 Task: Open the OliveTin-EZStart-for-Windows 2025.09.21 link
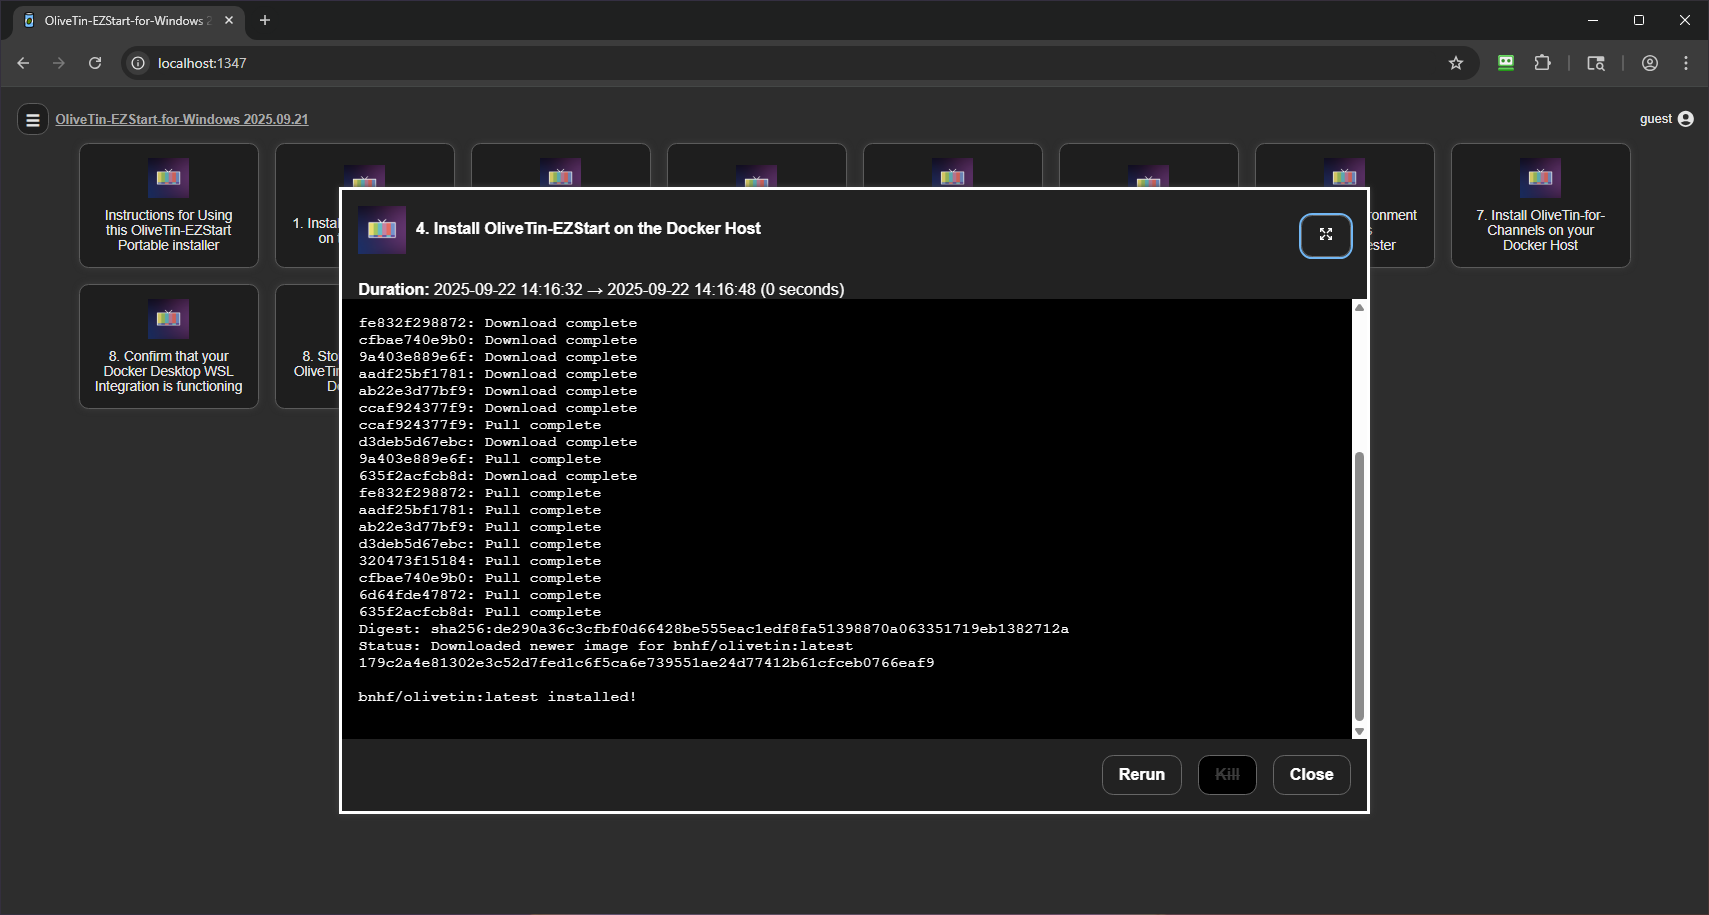pyautogui.click(x=181, y=119)
